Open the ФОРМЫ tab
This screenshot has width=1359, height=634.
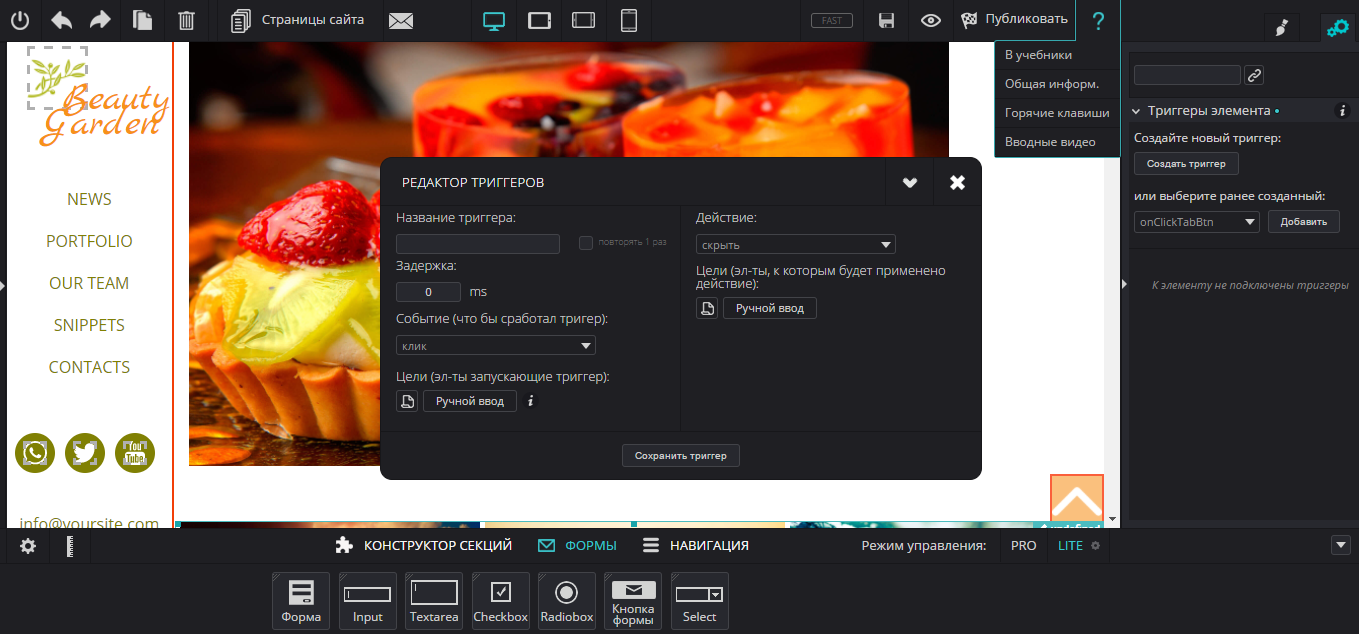click(577, 546)
